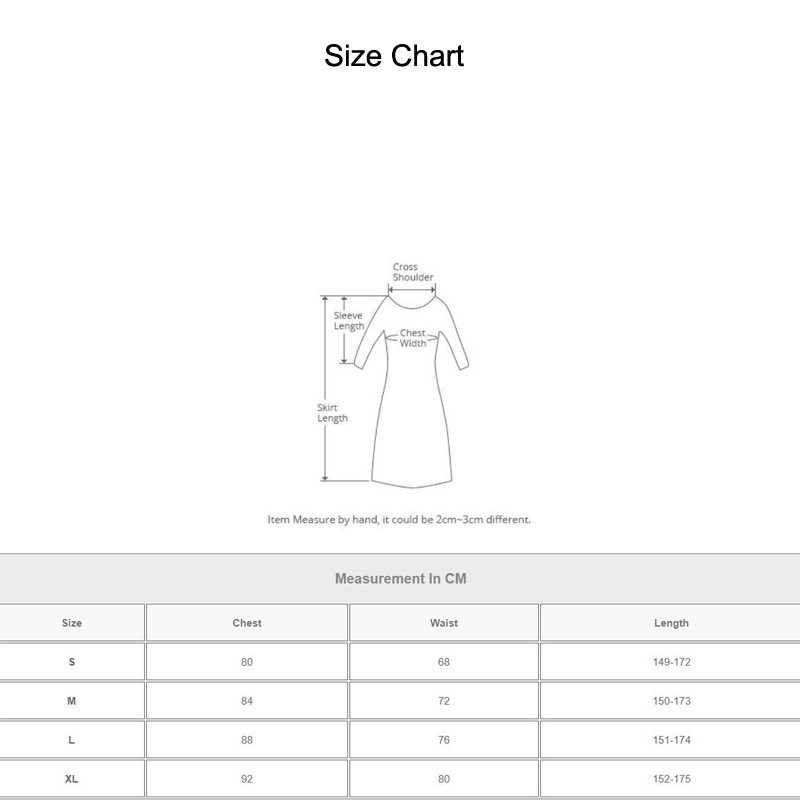Click the dress diagram illustration

tap(410, 390)
